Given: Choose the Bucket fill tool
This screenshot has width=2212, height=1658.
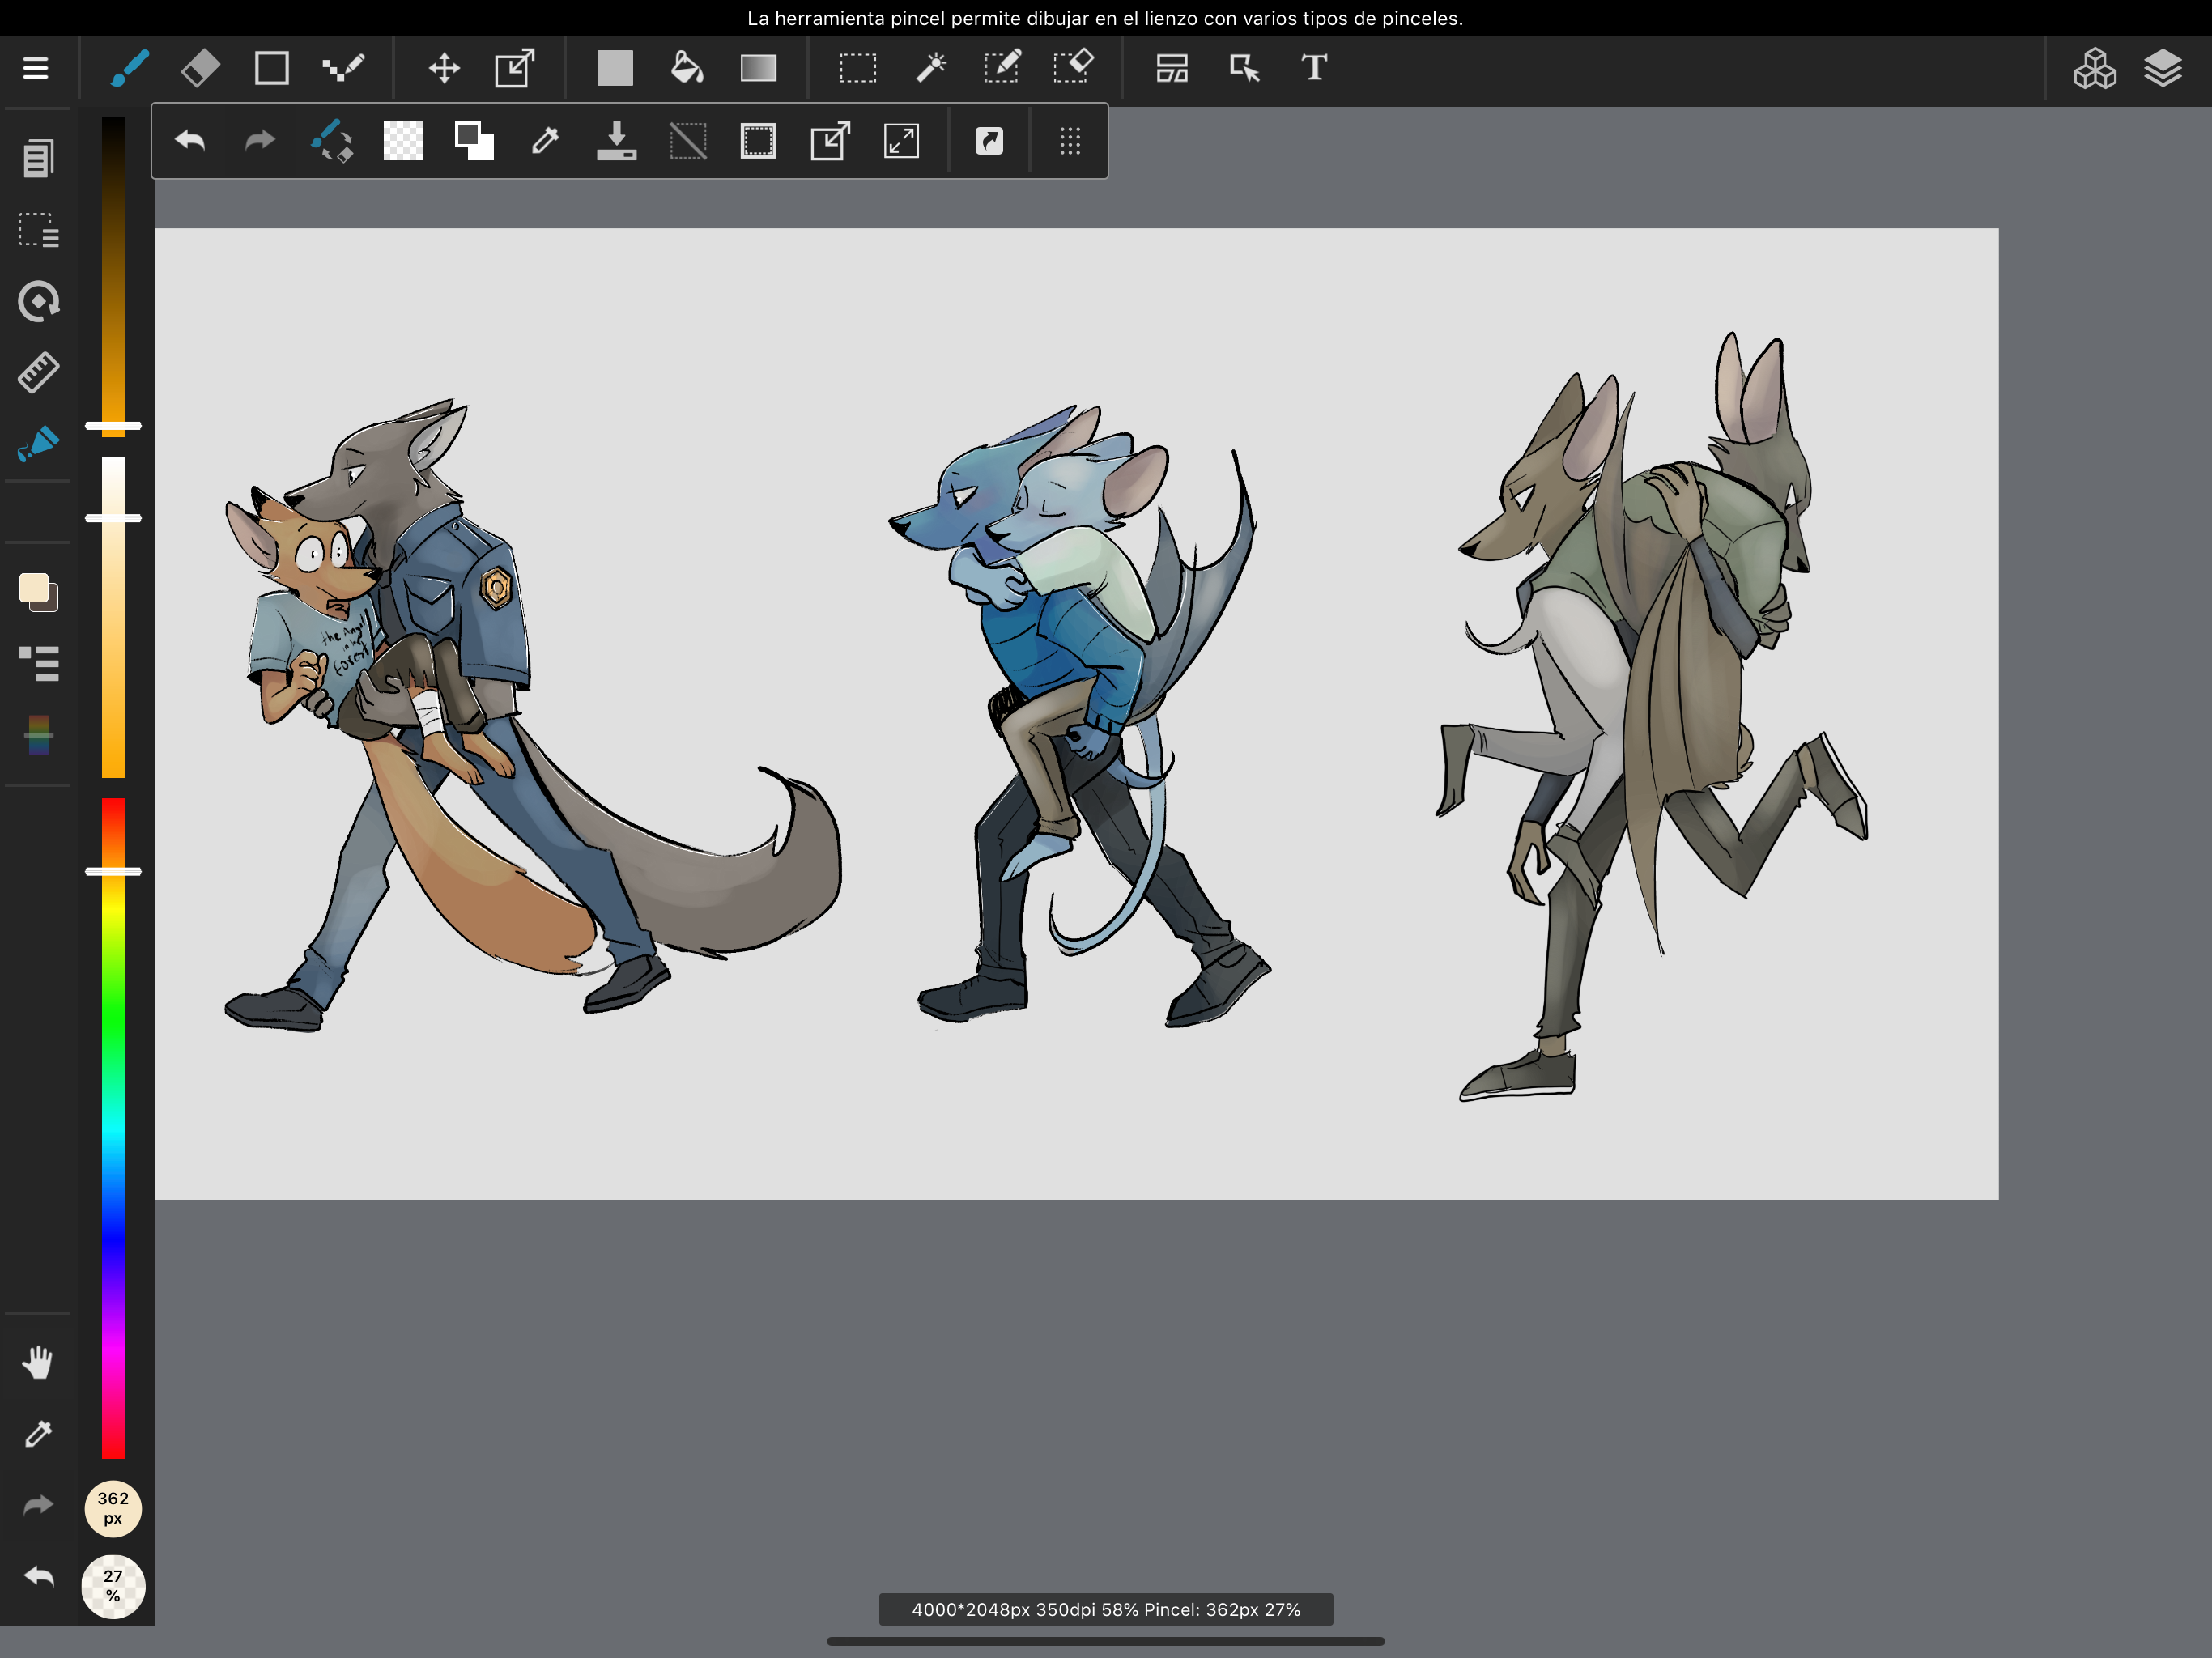Looking at the screenshot, I should click(x=686, y=68).
